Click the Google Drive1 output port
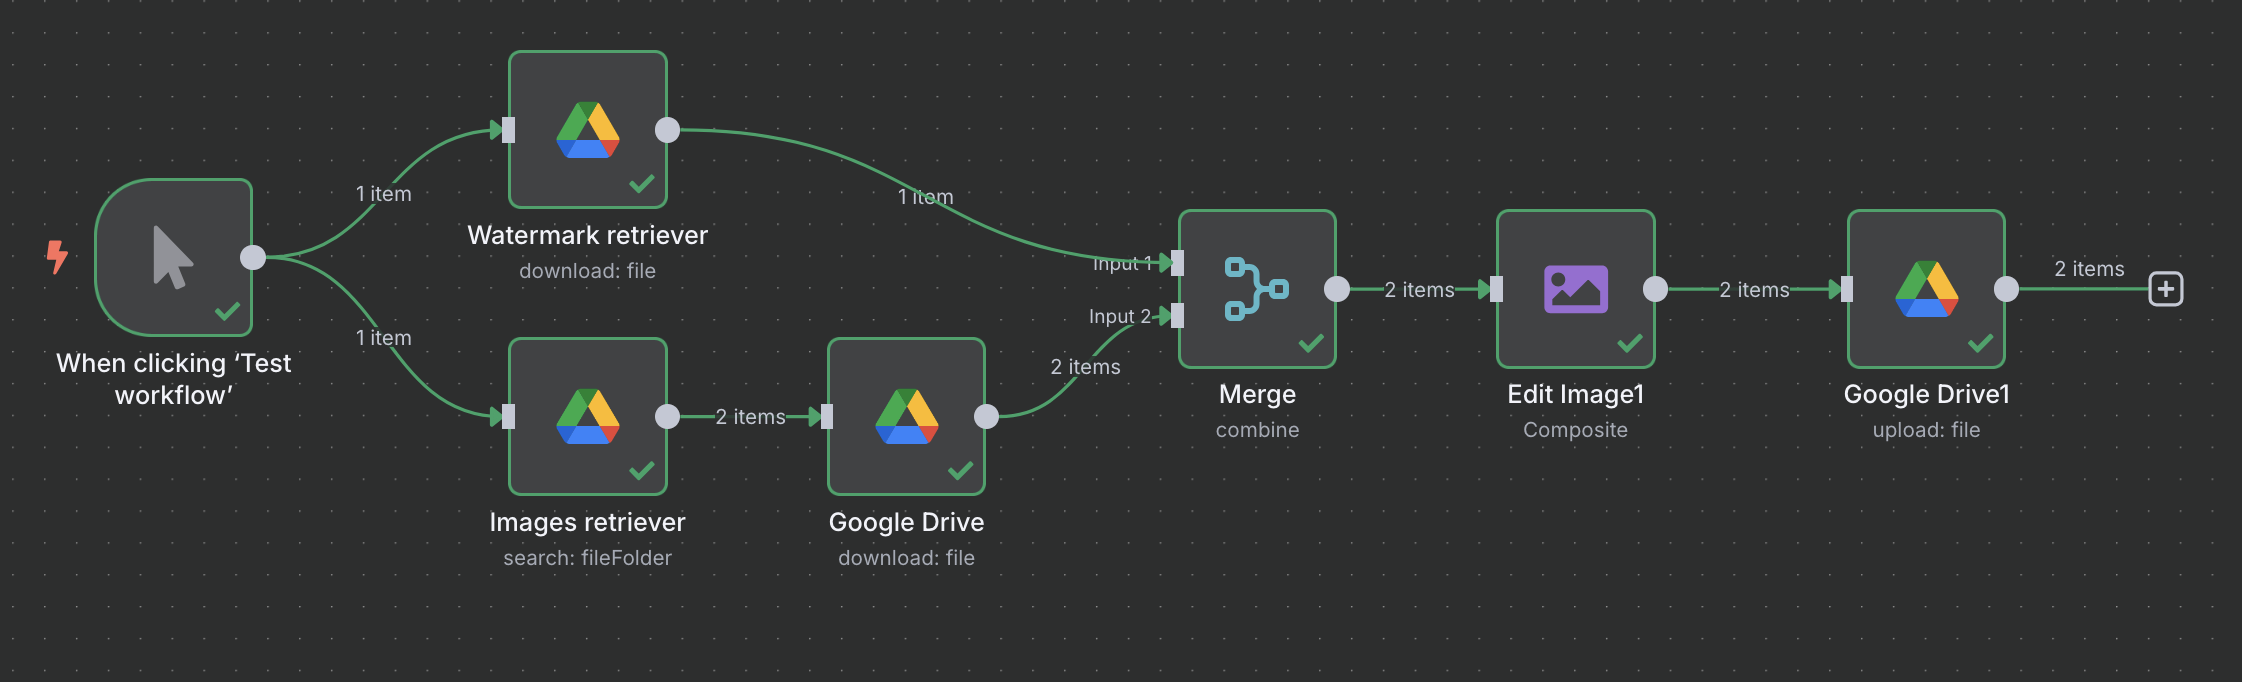2242x682 pixels. pos(2006,289)
